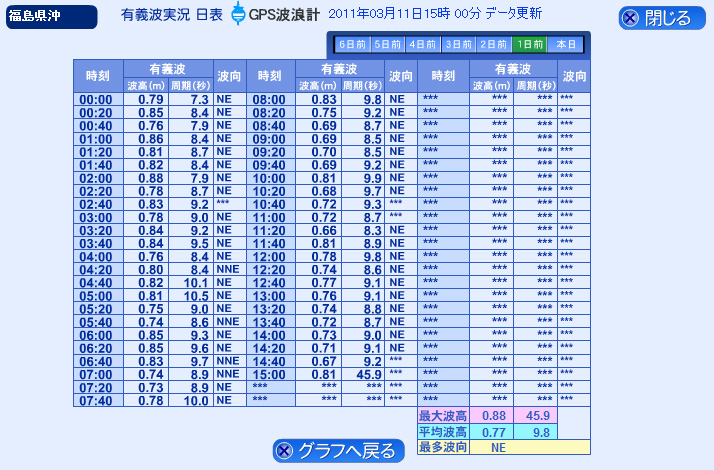The image size is (714, 470).
Task: Click the X icon on グラフへ戻る button
Action: pos(285,451)
